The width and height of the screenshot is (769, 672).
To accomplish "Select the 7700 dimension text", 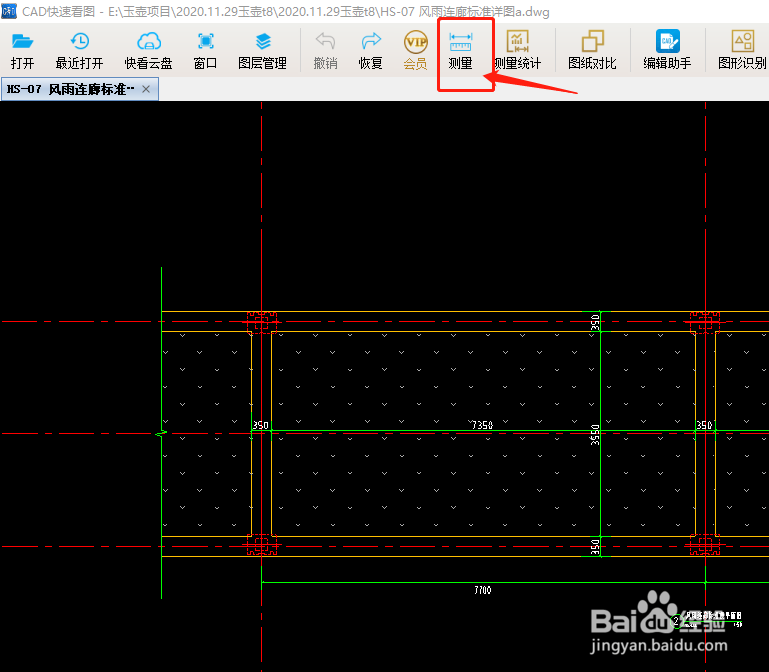I will [x=483, y=590].
